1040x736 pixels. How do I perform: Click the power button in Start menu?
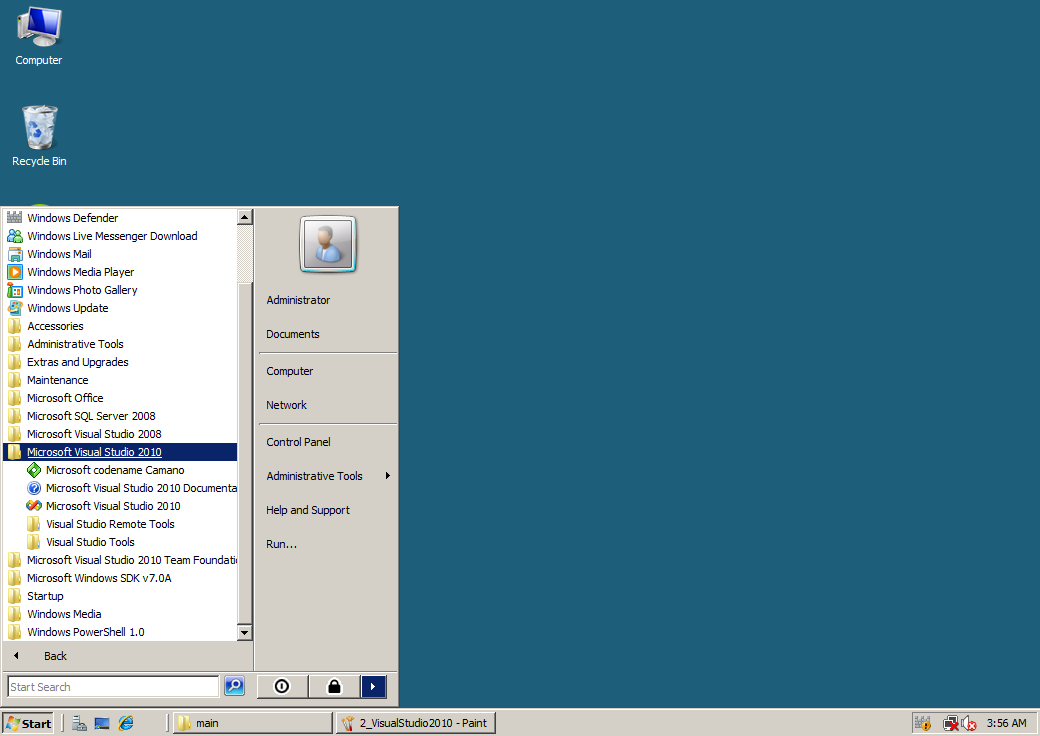pos(282,686)
